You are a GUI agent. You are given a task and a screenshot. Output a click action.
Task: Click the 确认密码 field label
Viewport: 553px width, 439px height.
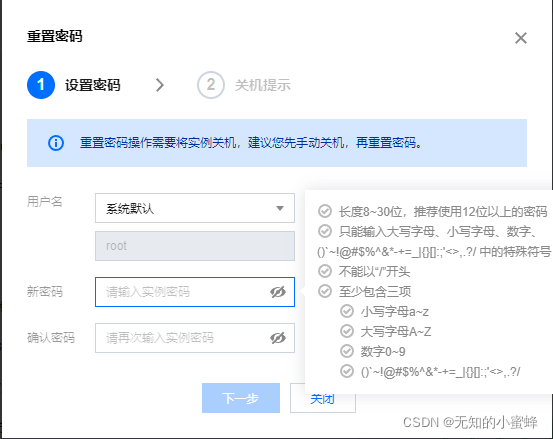point(51,337)
